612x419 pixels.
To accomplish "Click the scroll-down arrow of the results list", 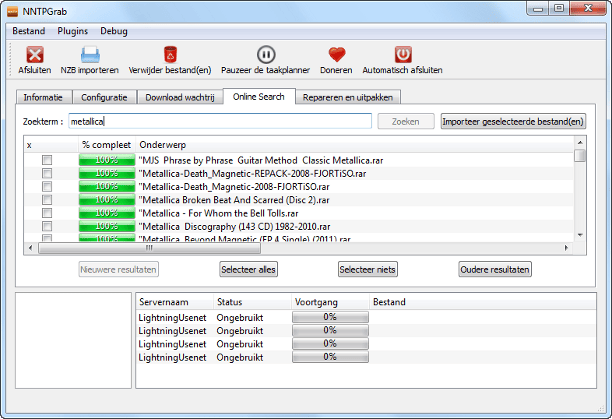I will point(580,235).
